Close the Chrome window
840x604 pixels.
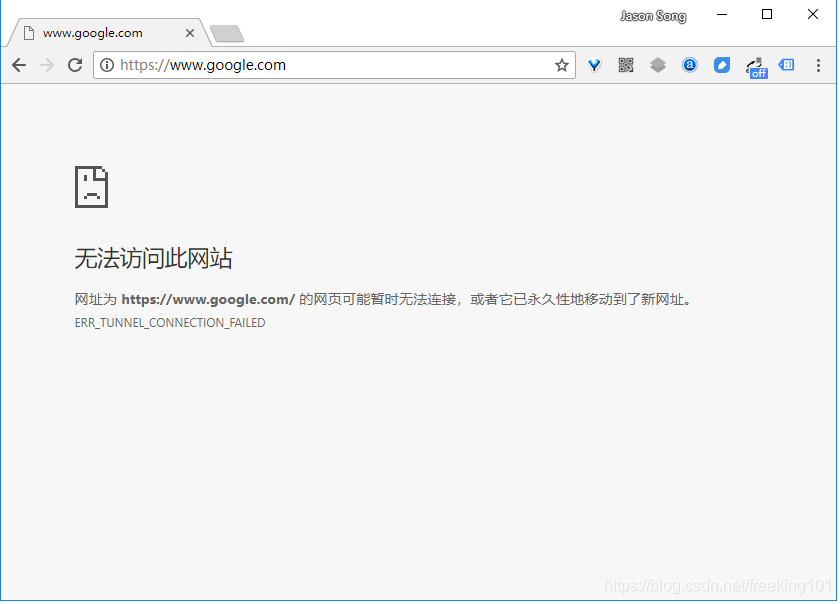pyautogui.click(x=813, y=15)
